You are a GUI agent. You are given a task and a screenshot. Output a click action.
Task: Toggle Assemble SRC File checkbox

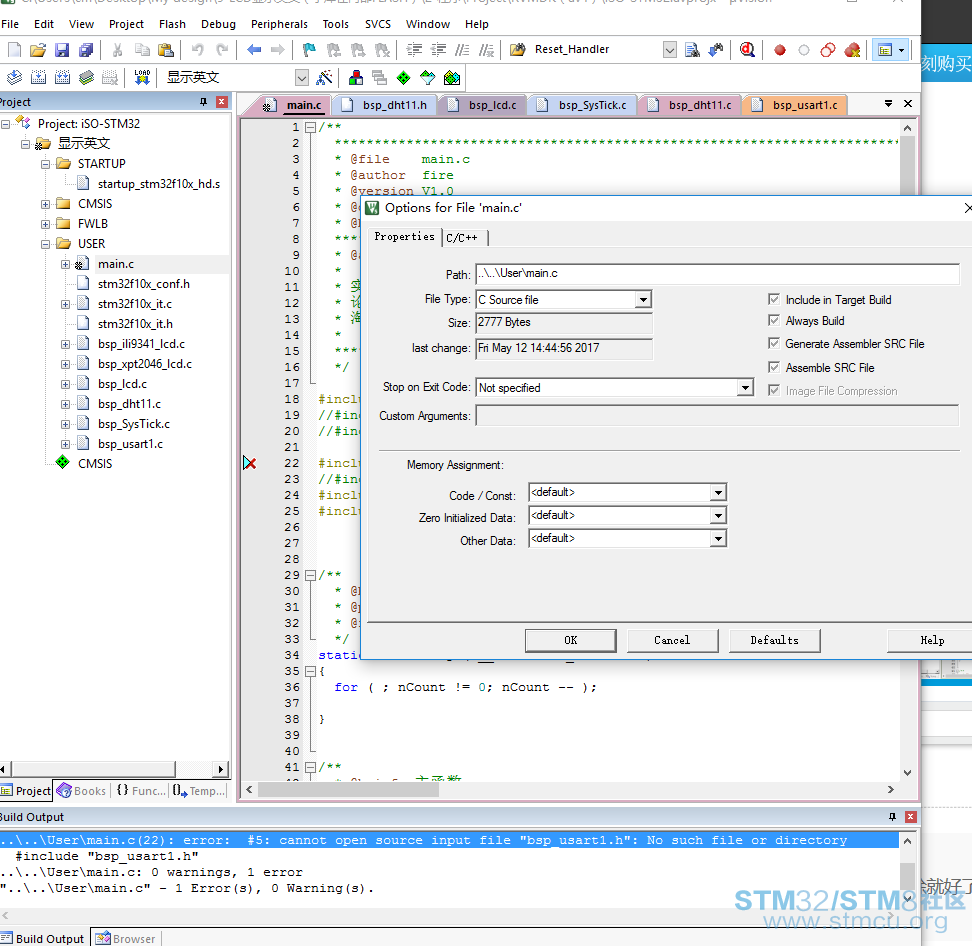[774, 368]
